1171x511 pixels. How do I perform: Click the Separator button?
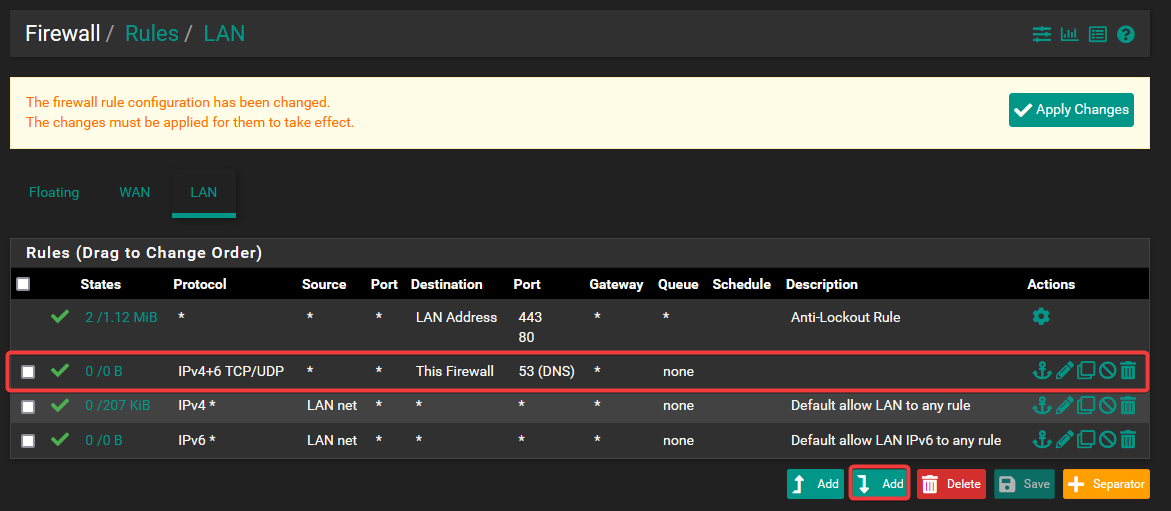[x=1106, y=484]
